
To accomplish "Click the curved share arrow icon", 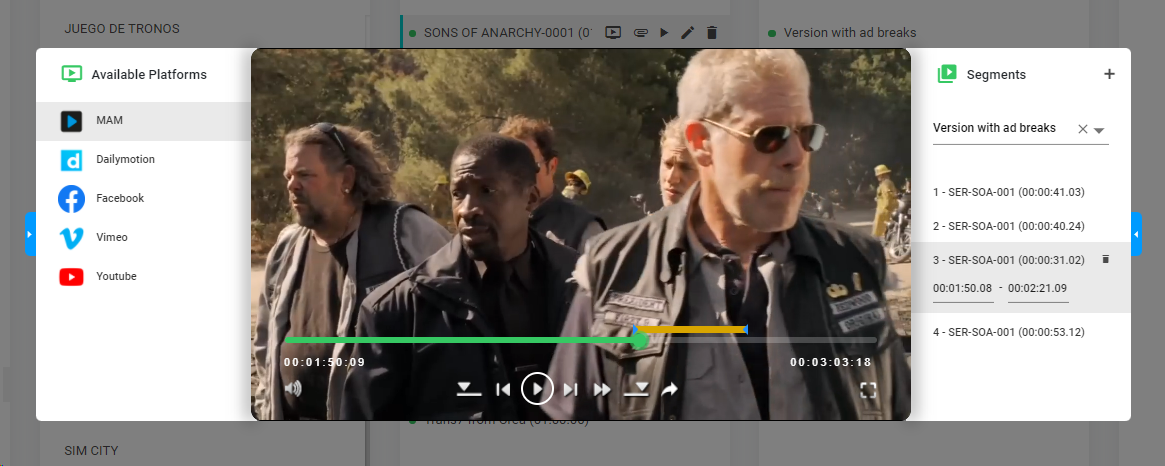I will point(670,389).
